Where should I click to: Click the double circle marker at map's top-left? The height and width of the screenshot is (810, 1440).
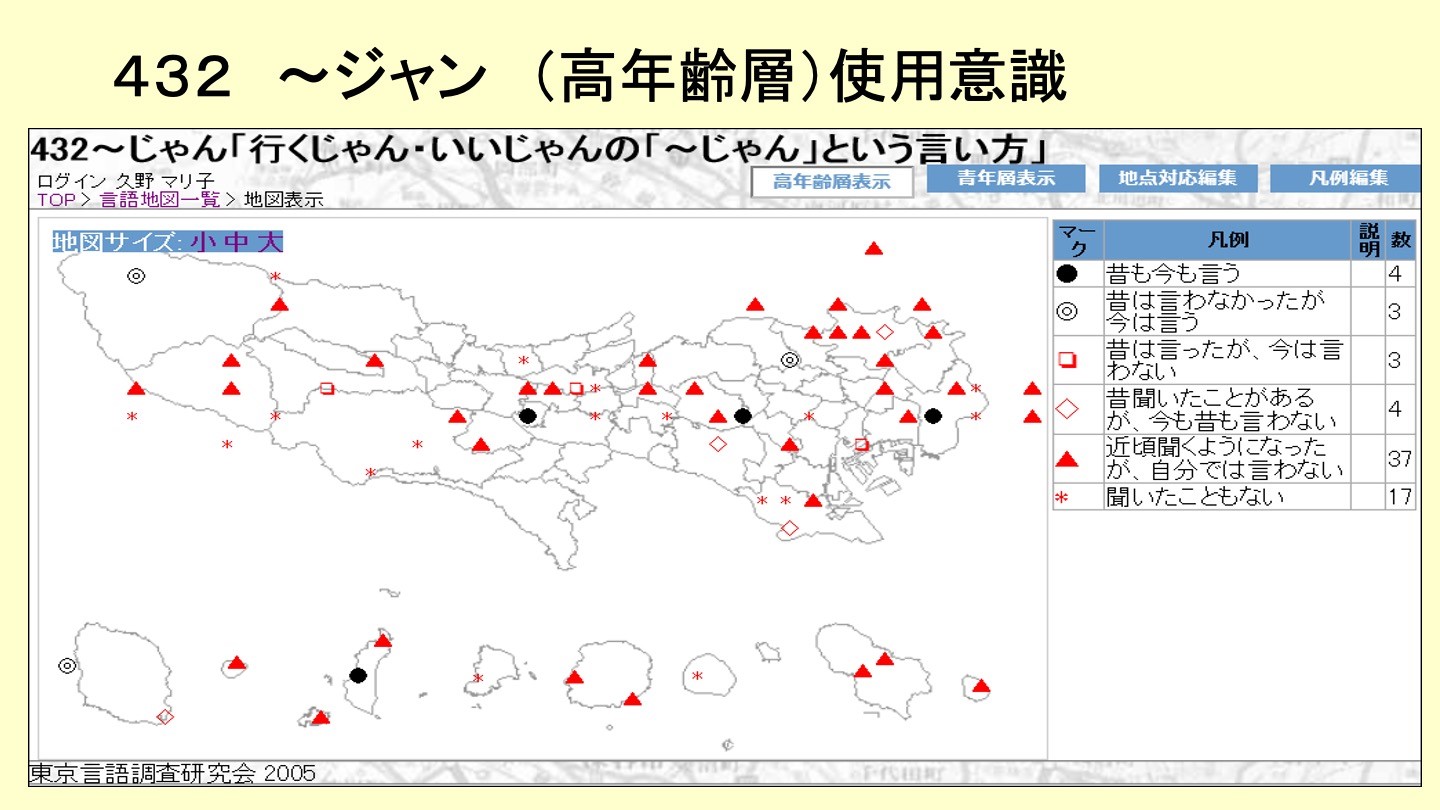click(136, 276)
